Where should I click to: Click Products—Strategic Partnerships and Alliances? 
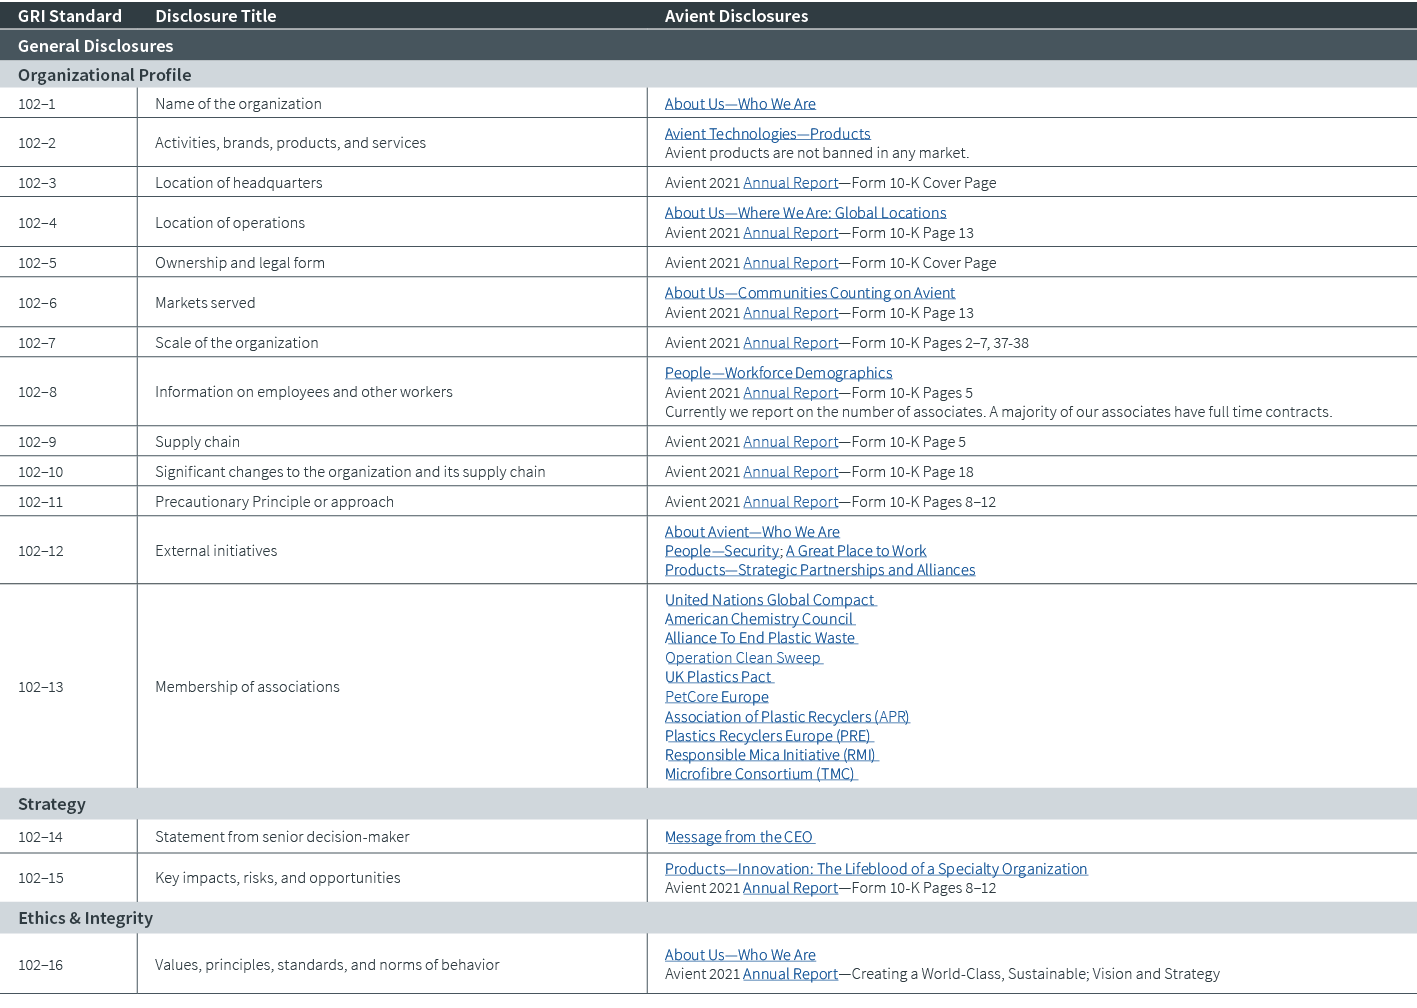(820, 569)
